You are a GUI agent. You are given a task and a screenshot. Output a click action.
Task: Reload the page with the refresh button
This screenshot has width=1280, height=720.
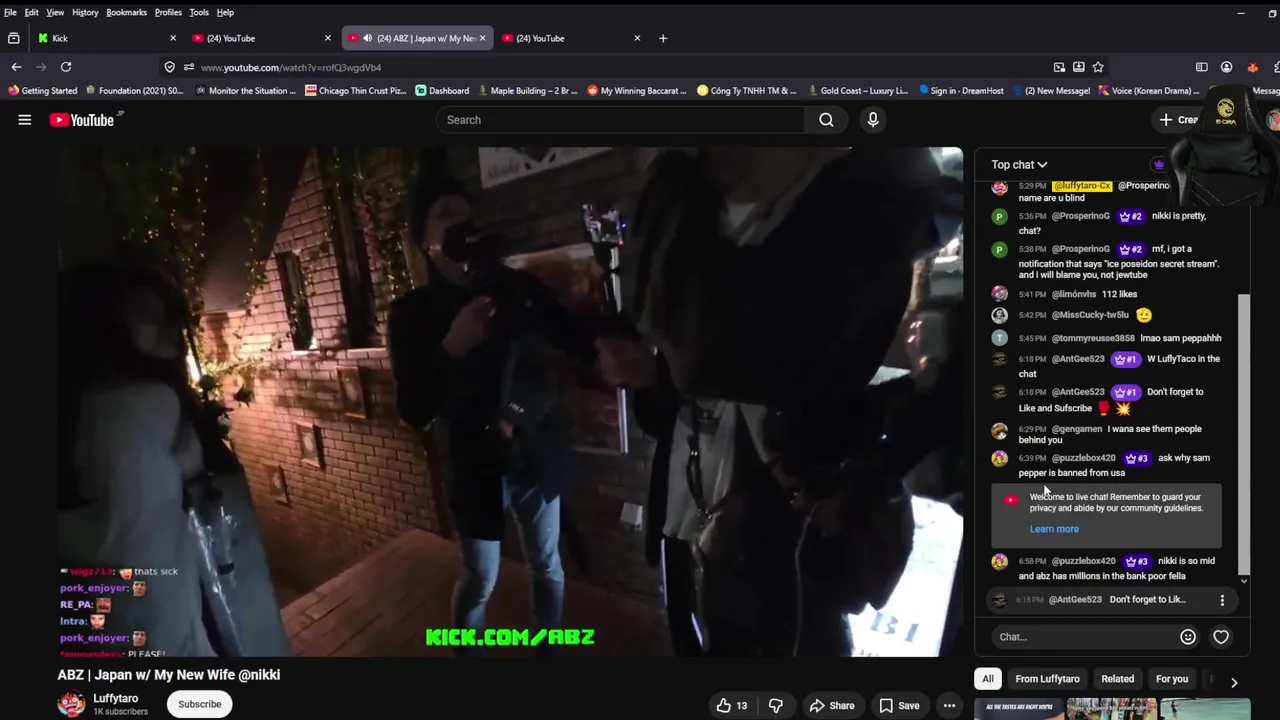[66, 67]
